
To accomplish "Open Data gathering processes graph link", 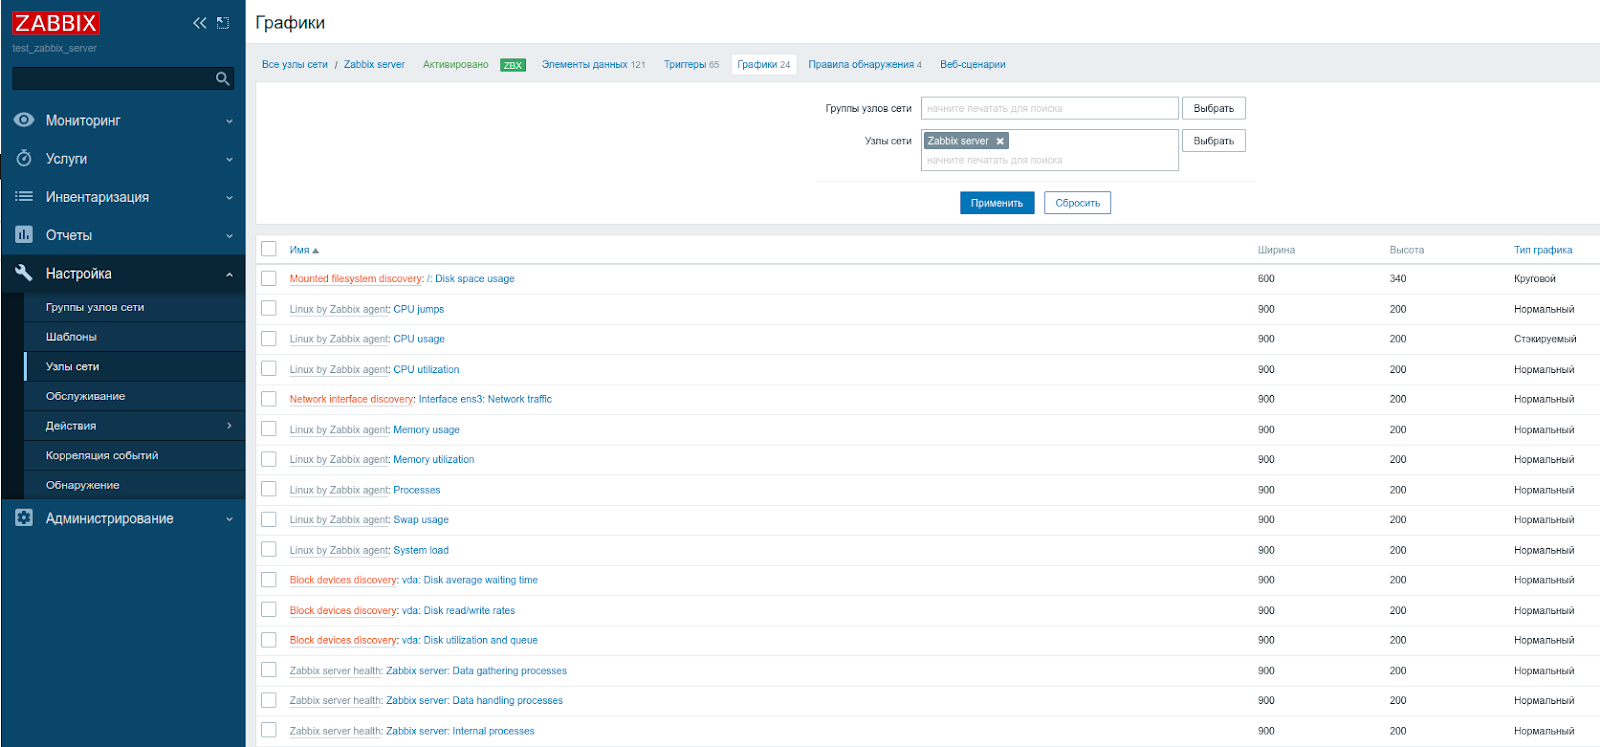I will click(x=477, y=671).
